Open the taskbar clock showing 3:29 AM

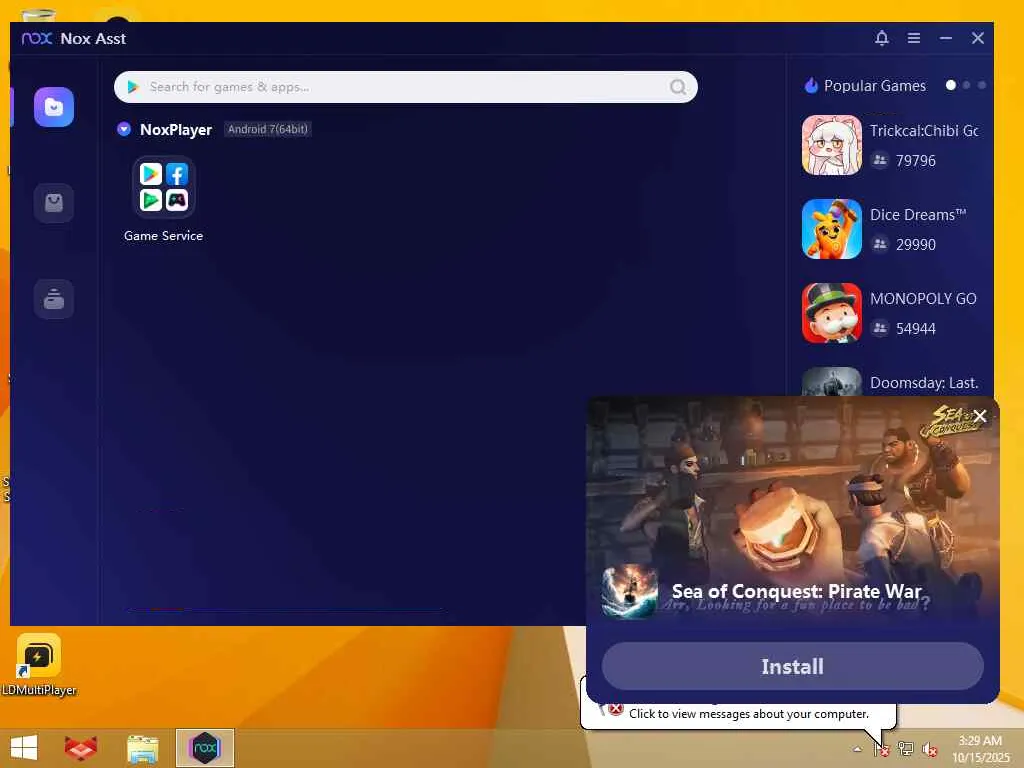click(x=980, y=749)
